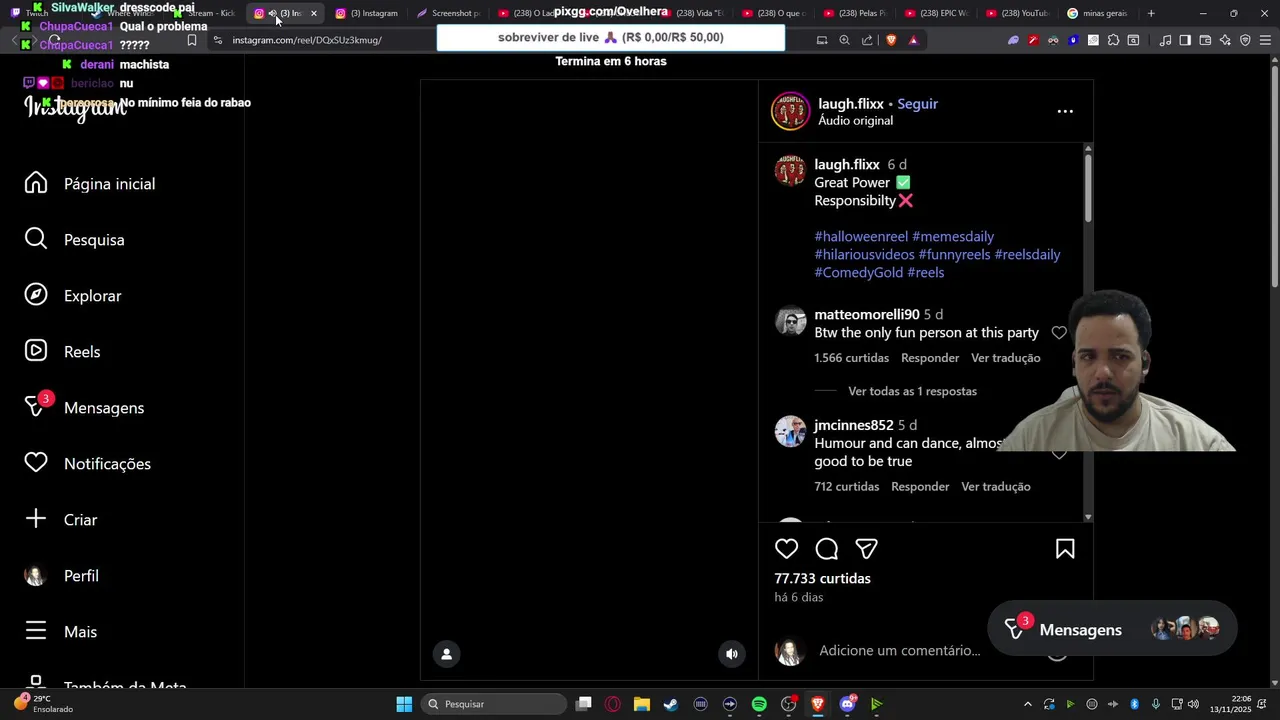Open Spotify from the taskbar
The width and height of the screenshot is (1280, 720).
point(759,704)
